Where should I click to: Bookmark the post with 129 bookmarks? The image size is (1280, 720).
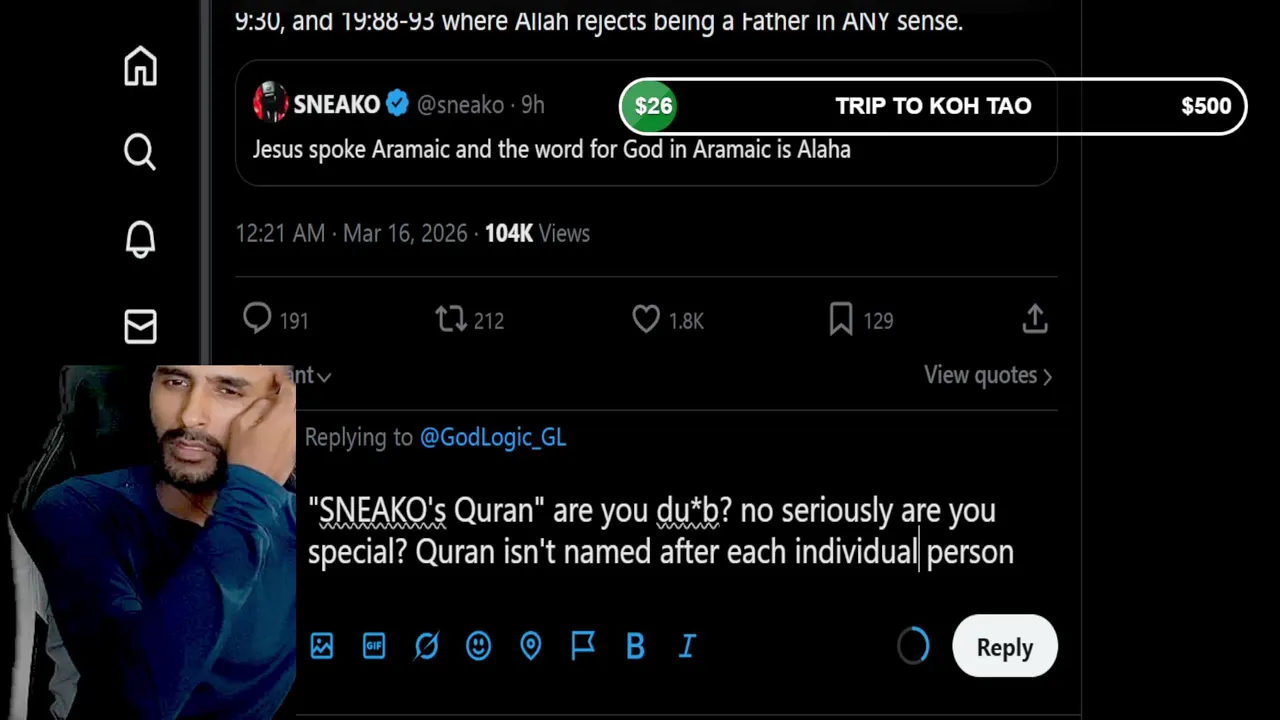tap(841, 319)
